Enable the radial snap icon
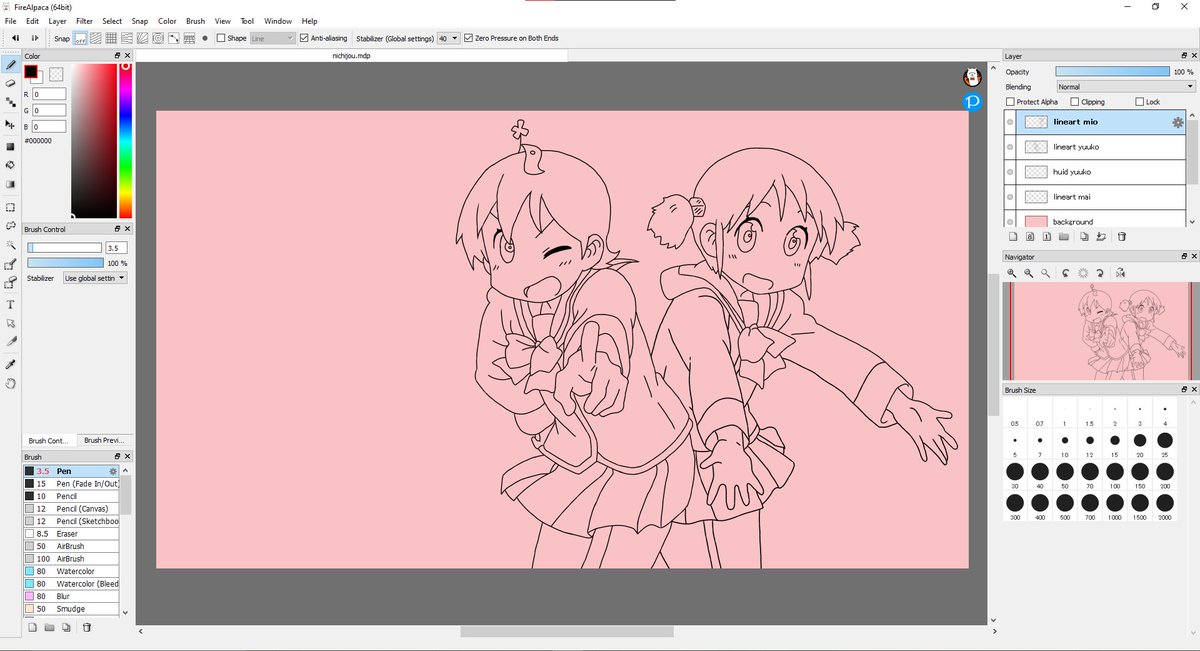 pyautogui.click(x=143, y=38)
